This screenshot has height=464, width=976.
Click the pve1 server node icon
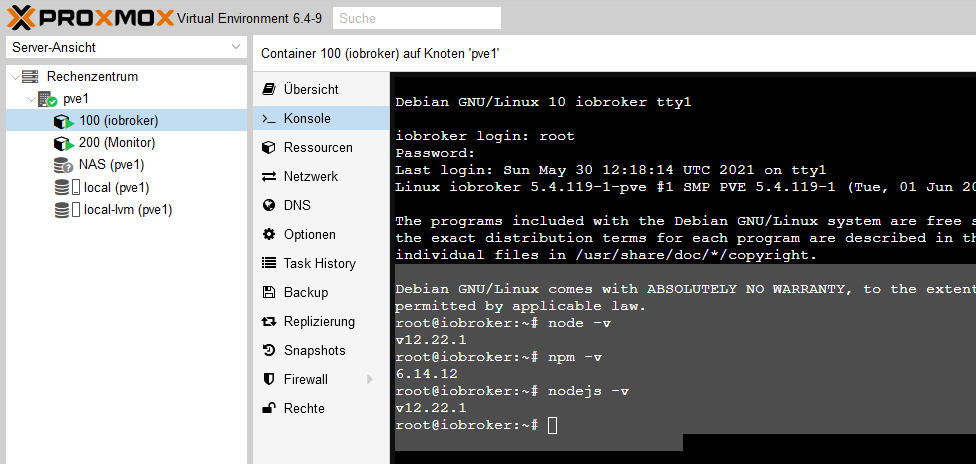[x=47, y=99]
